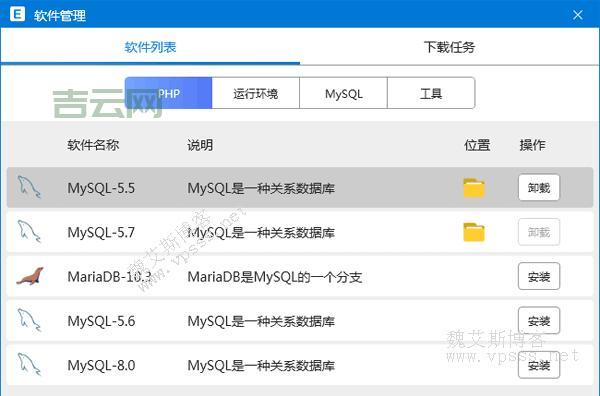
Task: Install MariaDB-10.3 with the 安装 button
Action: click(539, 276)
